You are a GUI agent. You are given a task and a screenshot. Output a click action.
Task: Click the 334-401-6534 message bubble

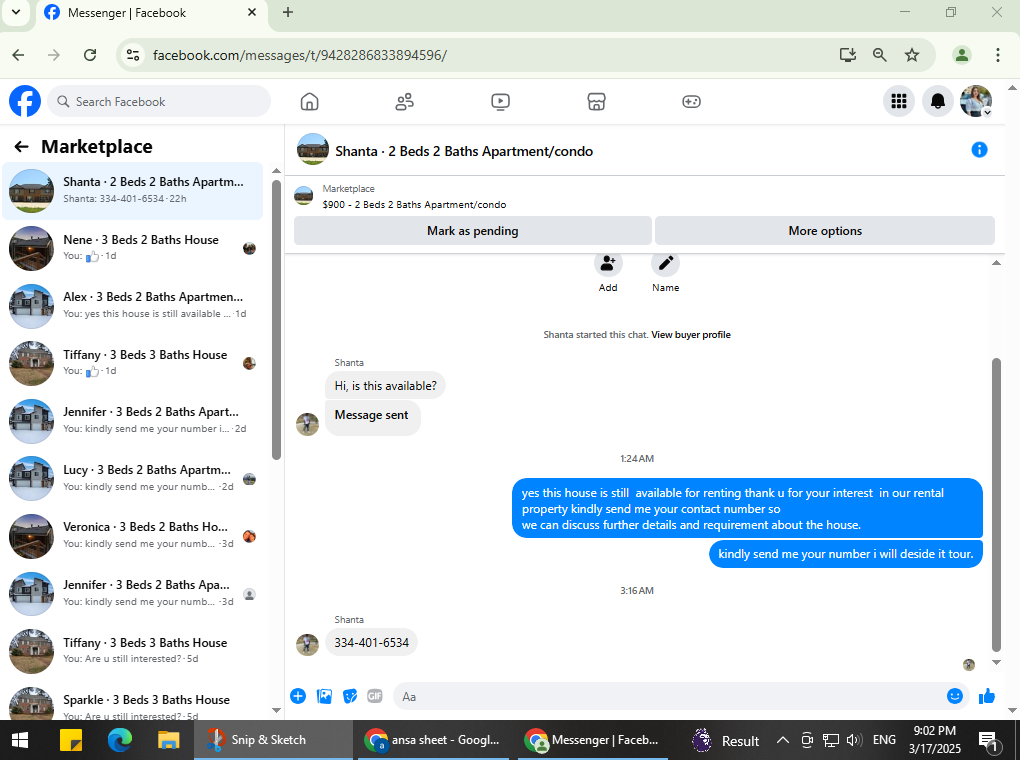tap(371, 643)
